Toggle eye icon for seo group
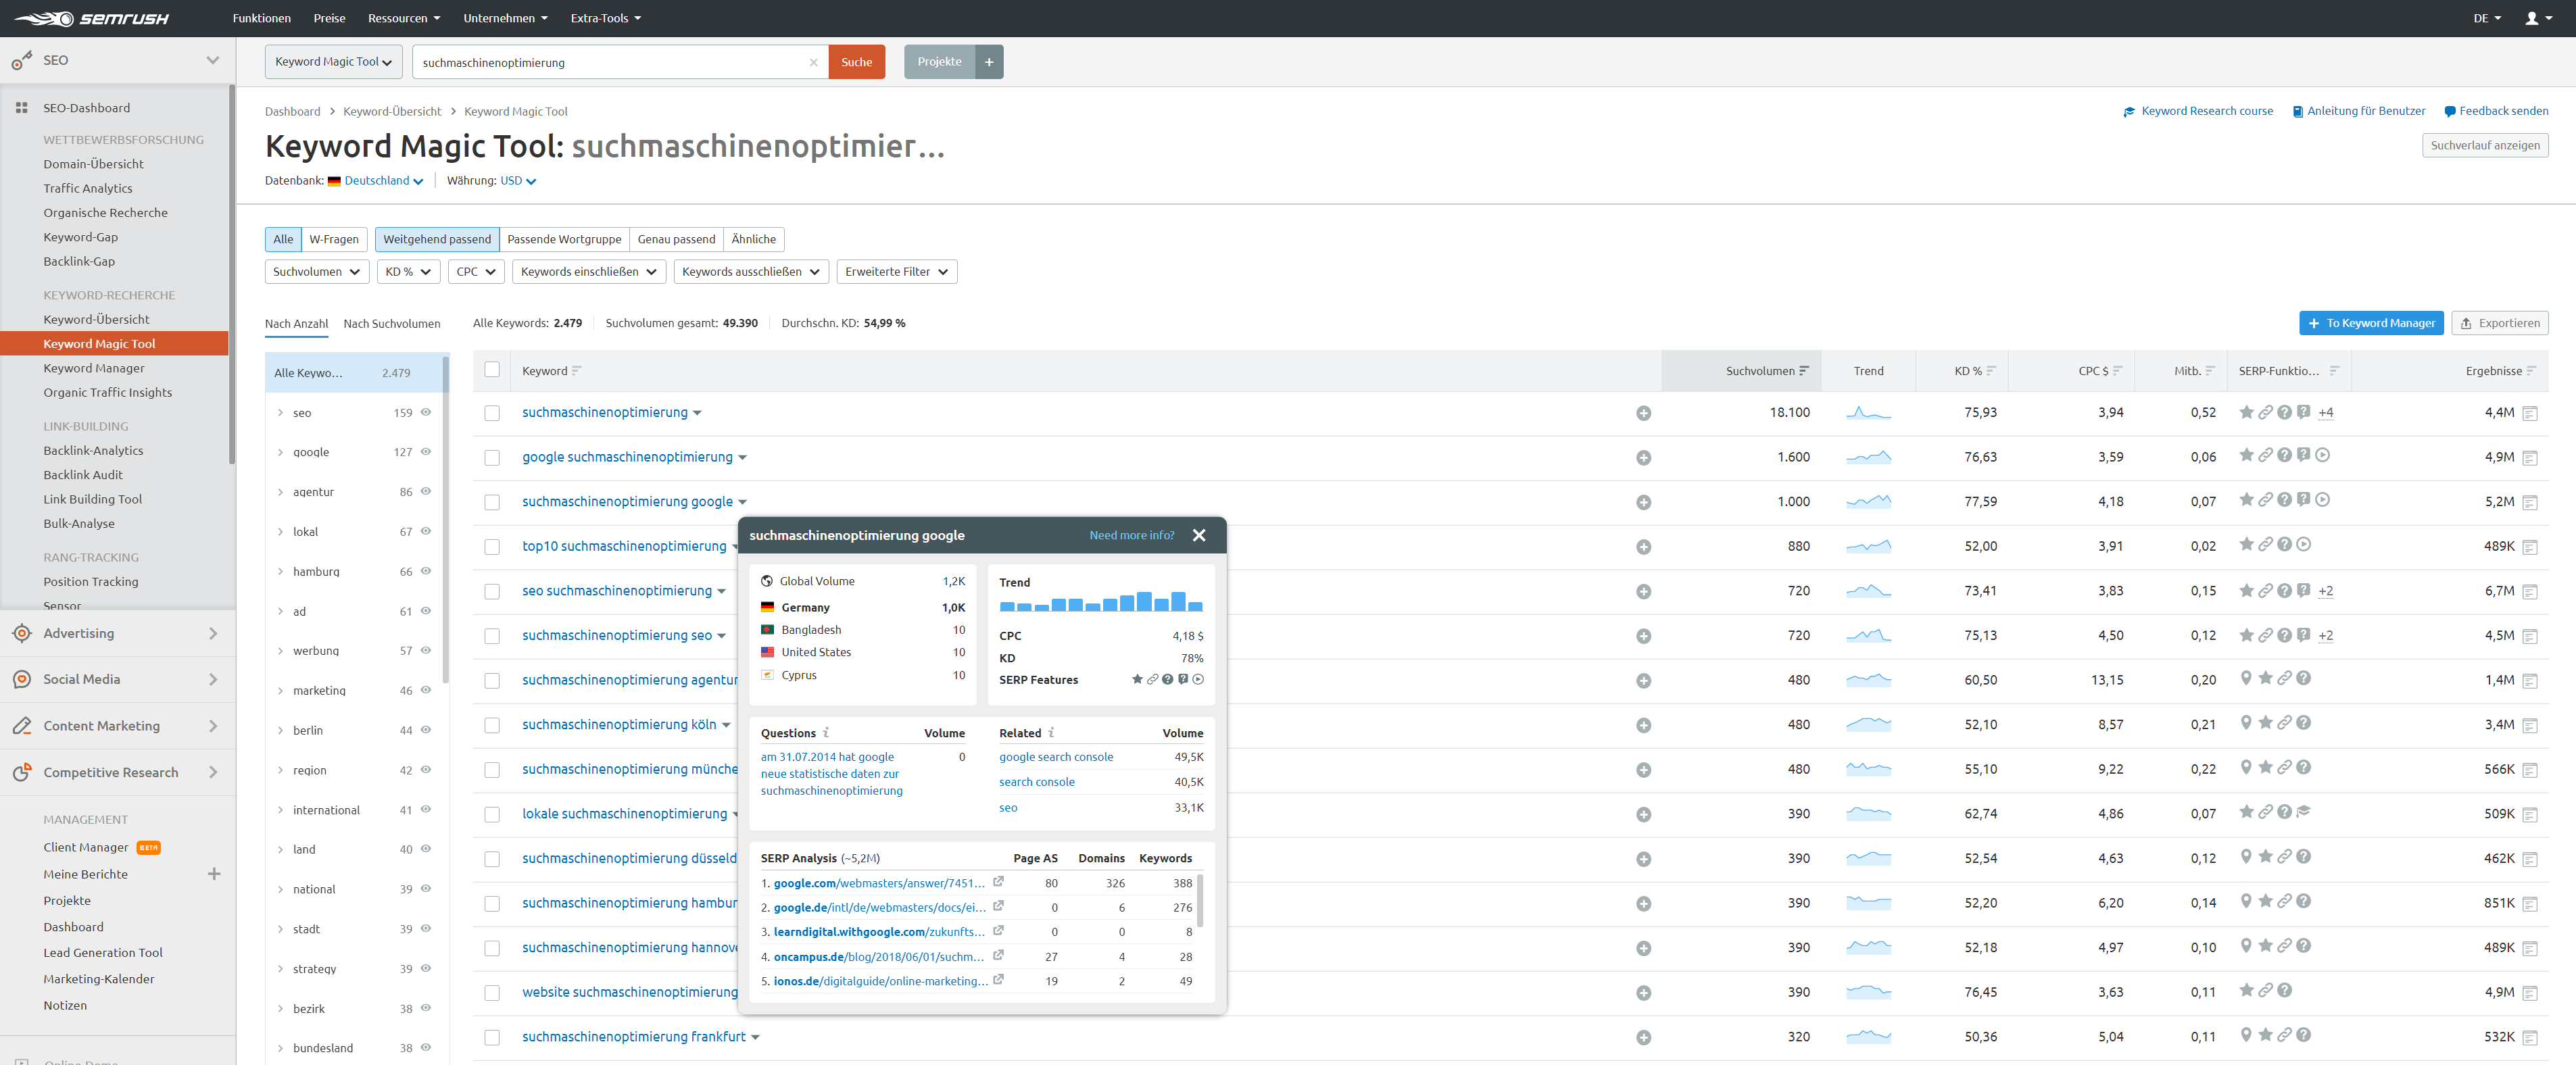 tap(426, 412)
